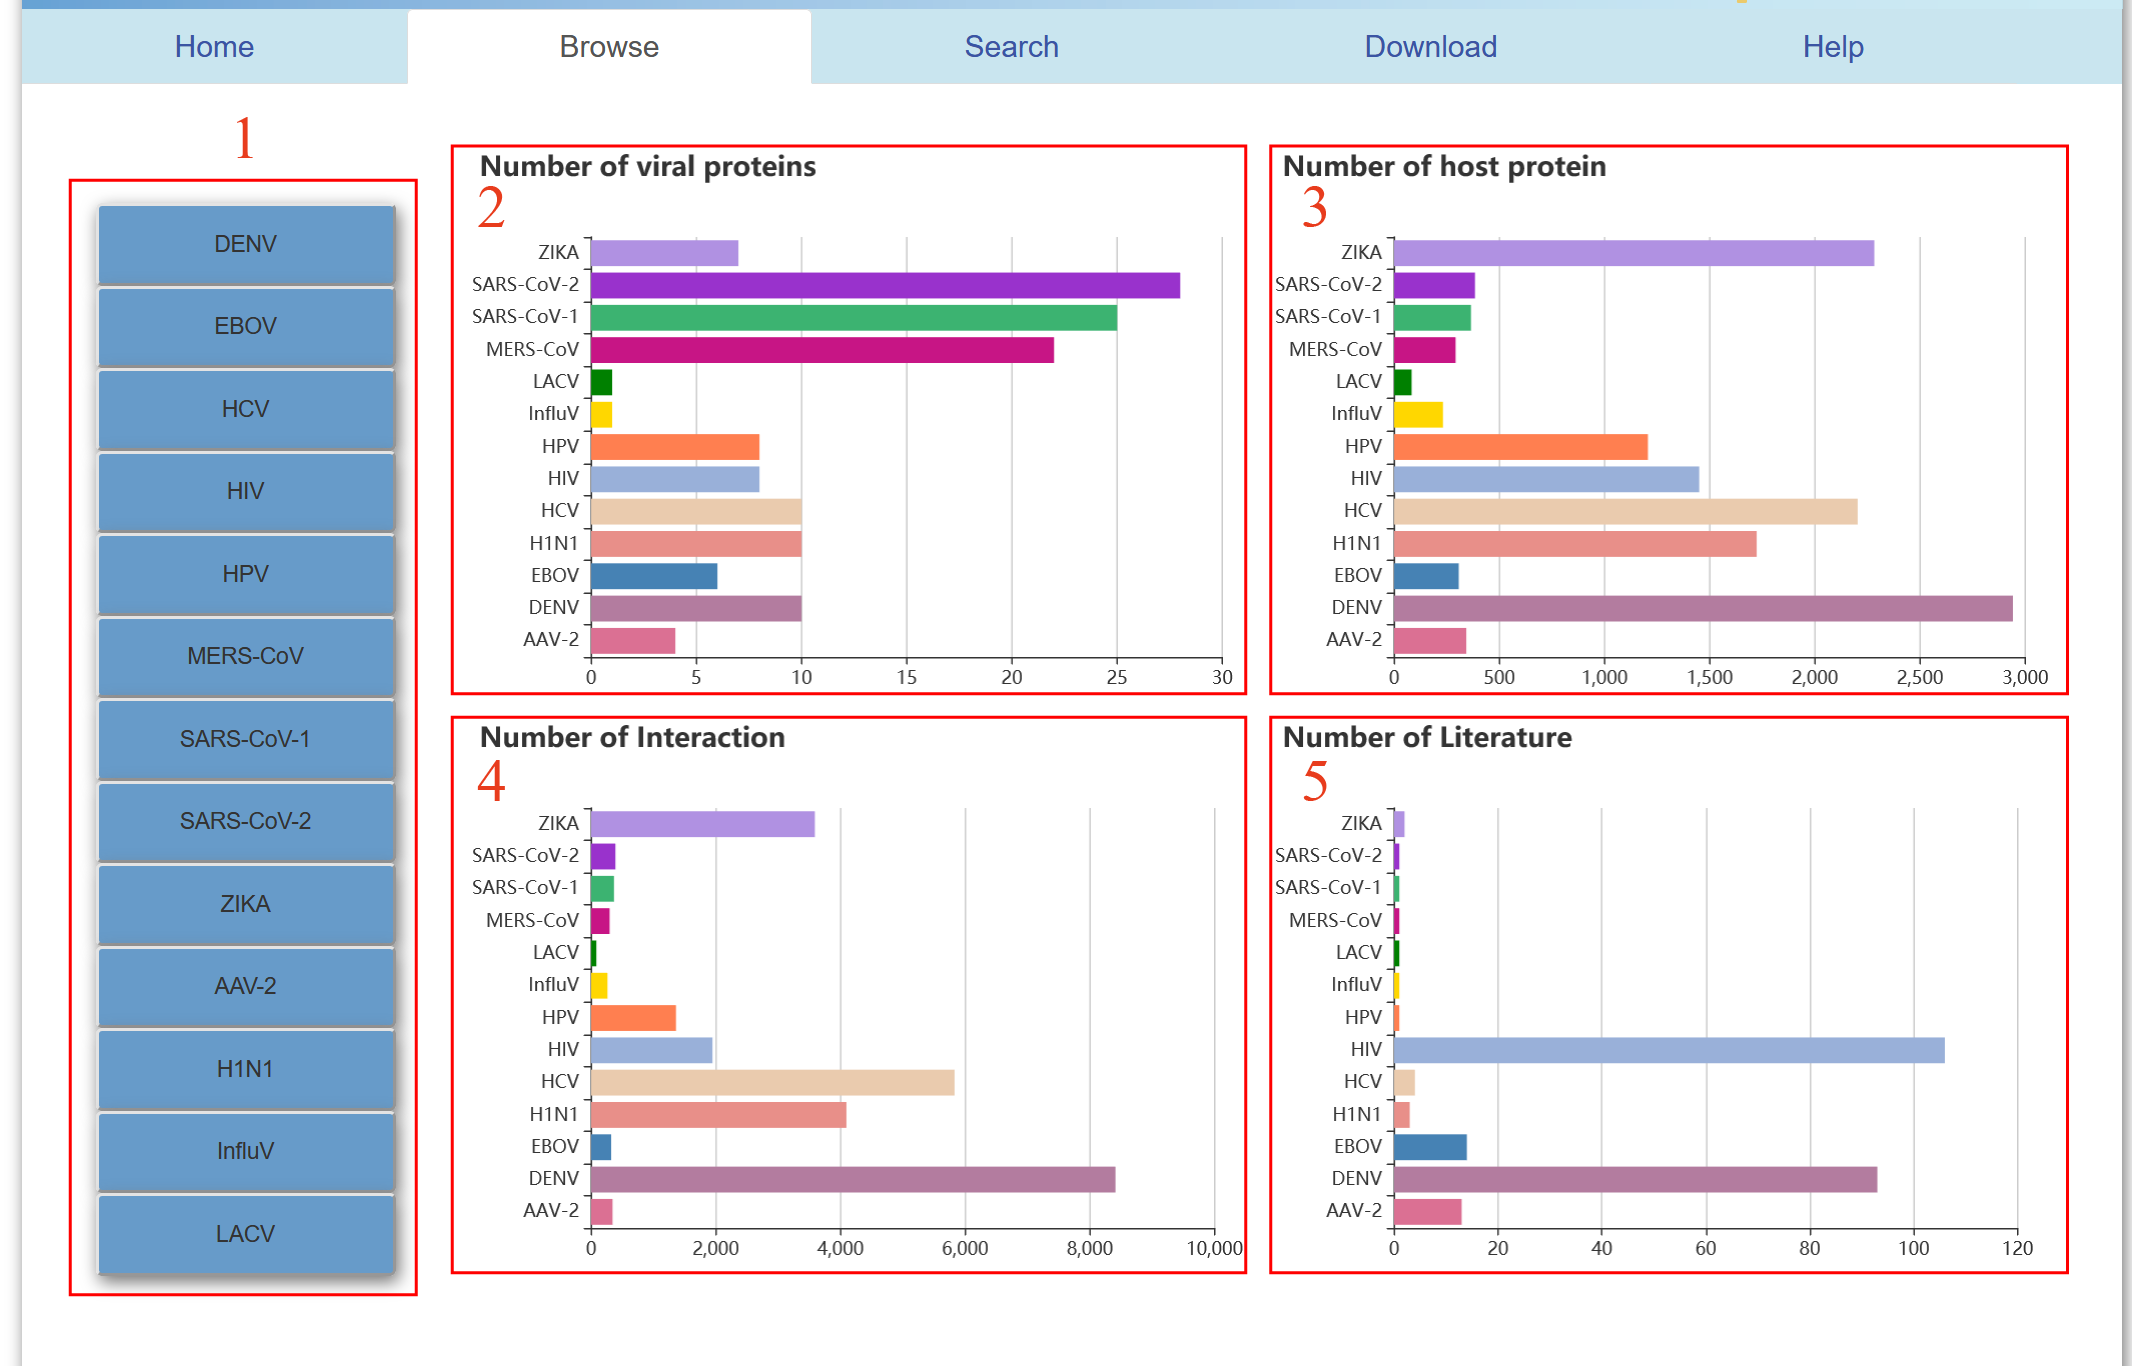Screen dimensions: 2132x1366
Task: Click HCV bar in Interaction chart
Action: tap(772, 1082)
